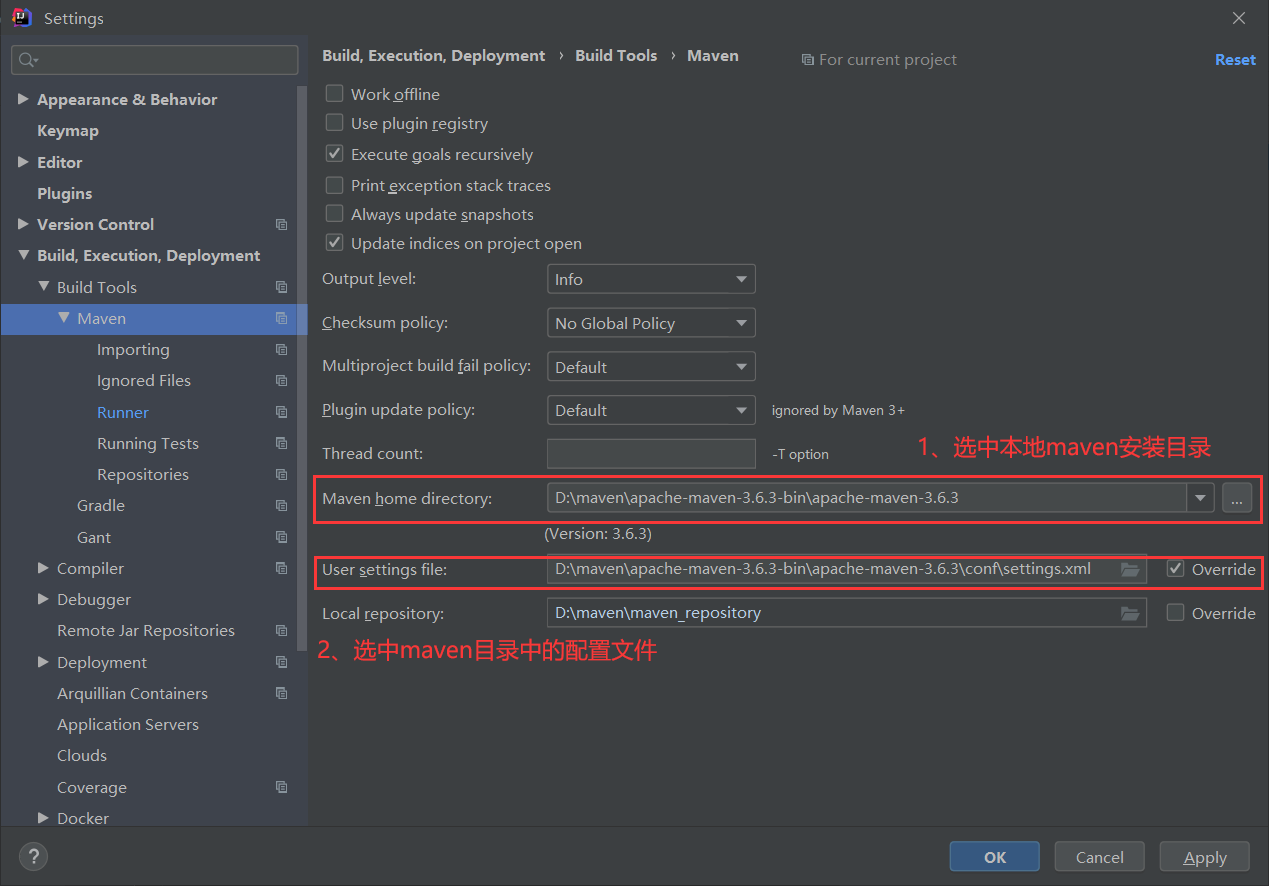Enable Print exception stack traces
The width and height of the screenshot is (1269, 886).
click(335, 185)
